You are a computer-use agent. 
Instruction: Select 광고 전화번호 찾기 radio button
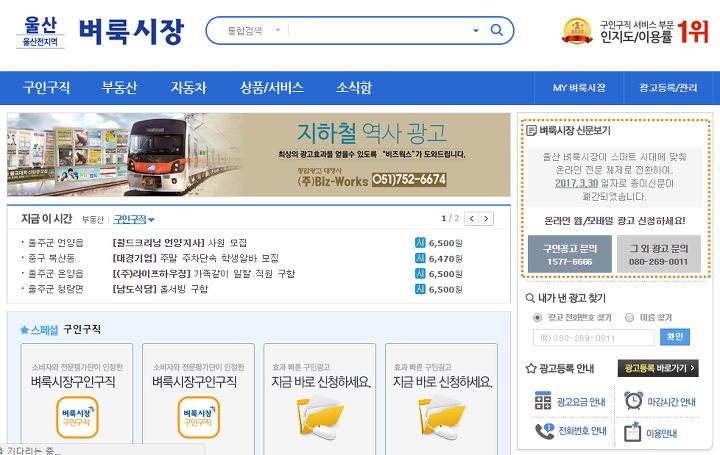[x=537, y=317]
